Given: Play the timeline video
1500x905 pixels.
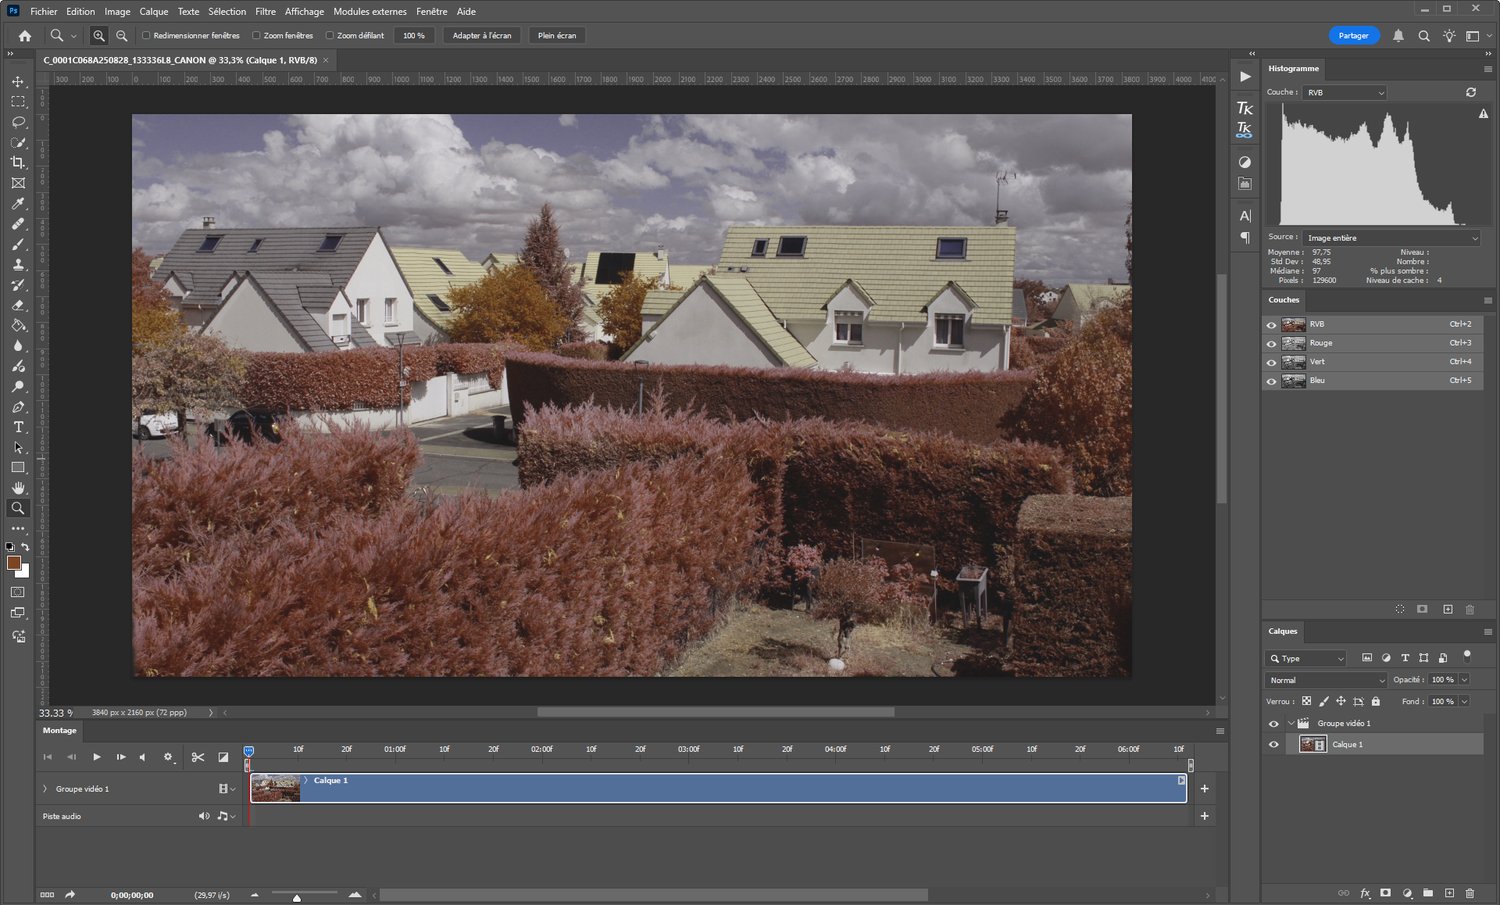Looking at the screenshot, I should tap(96, 757).
